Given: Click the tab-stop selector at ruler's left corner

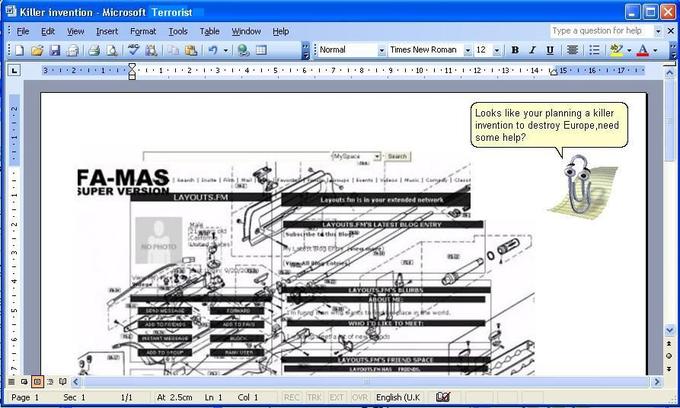Looking at the screenshot, I should click(14, 70).
